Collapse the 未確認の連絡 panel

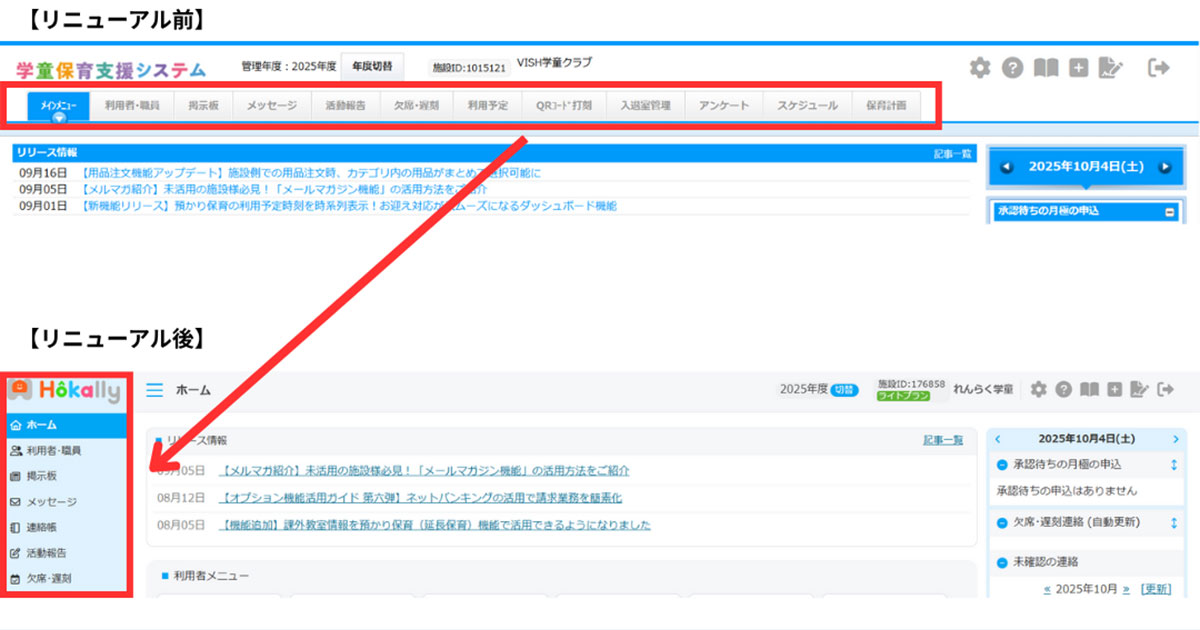pyautogui.click(x=1002, y=562)
